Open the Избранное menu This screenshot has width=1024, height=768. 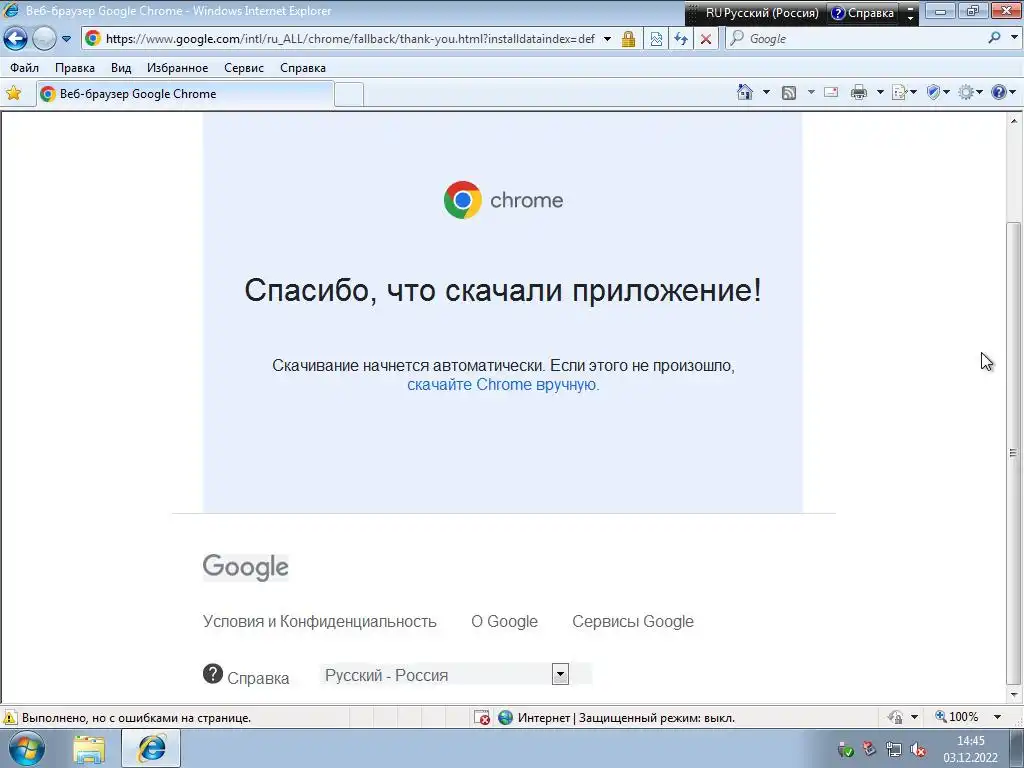click(x=178, y=68)
